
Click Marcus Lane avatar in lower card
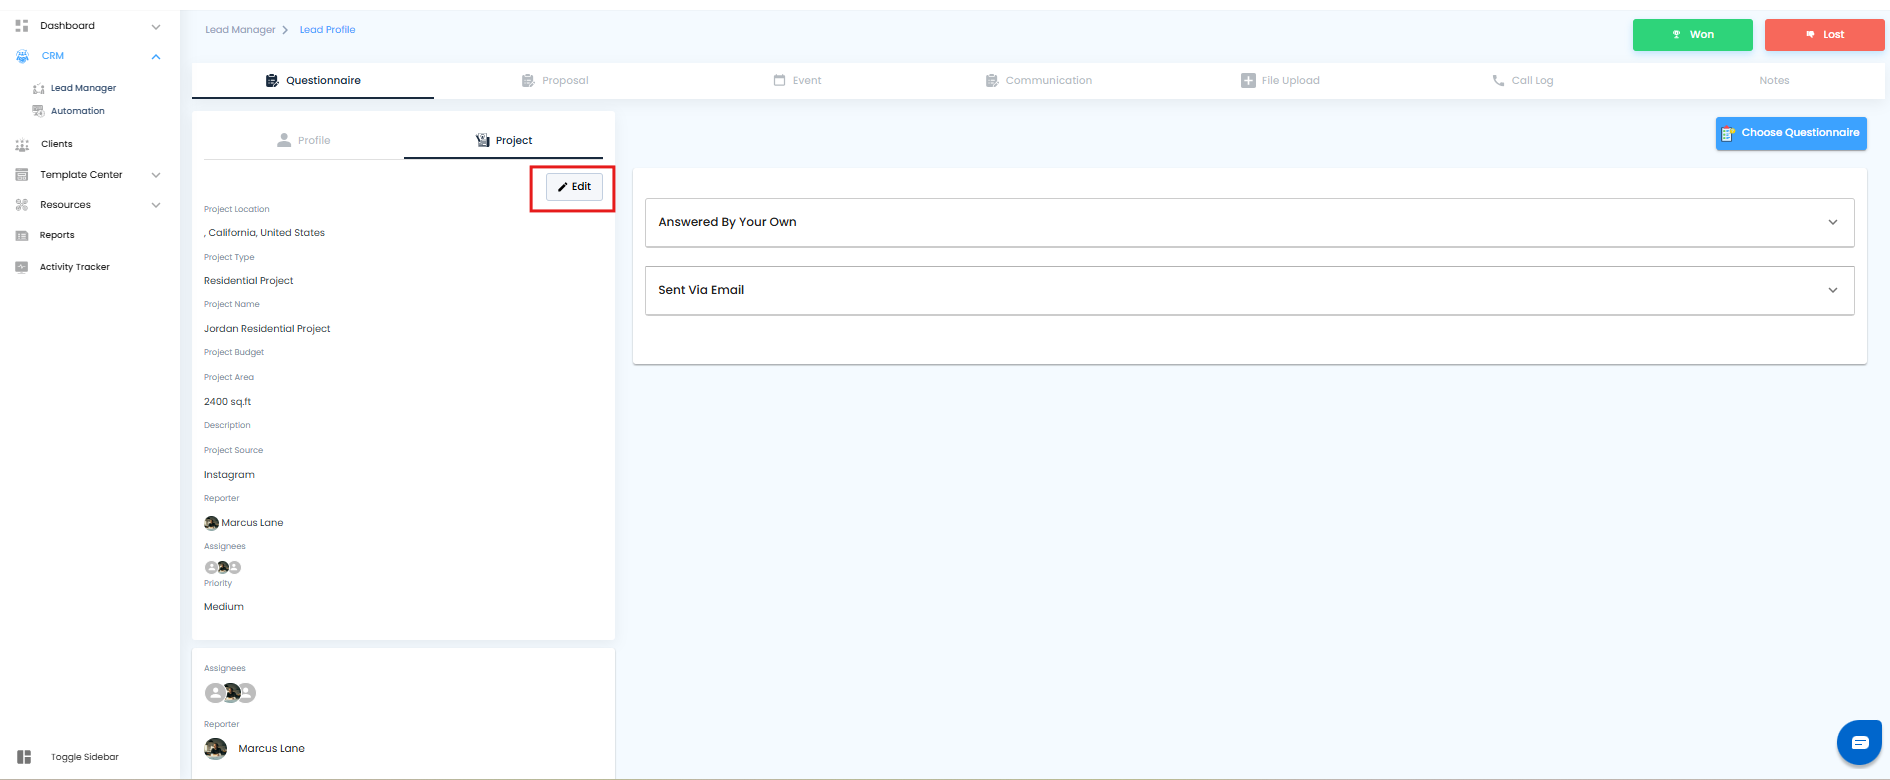pos(216,748)
